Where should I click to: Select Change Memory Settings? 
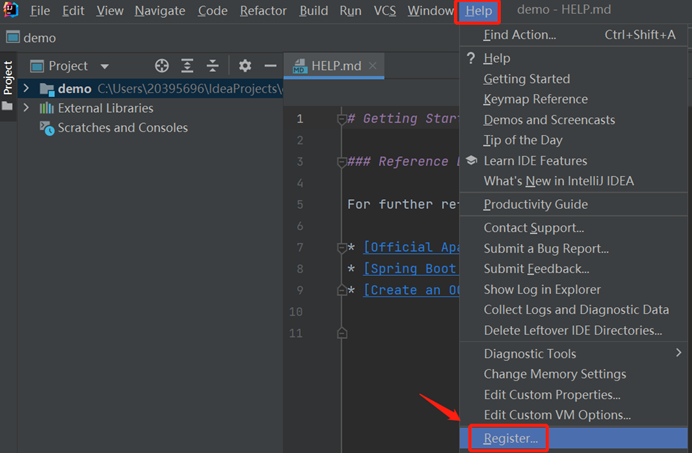click(x=574, y=374)
